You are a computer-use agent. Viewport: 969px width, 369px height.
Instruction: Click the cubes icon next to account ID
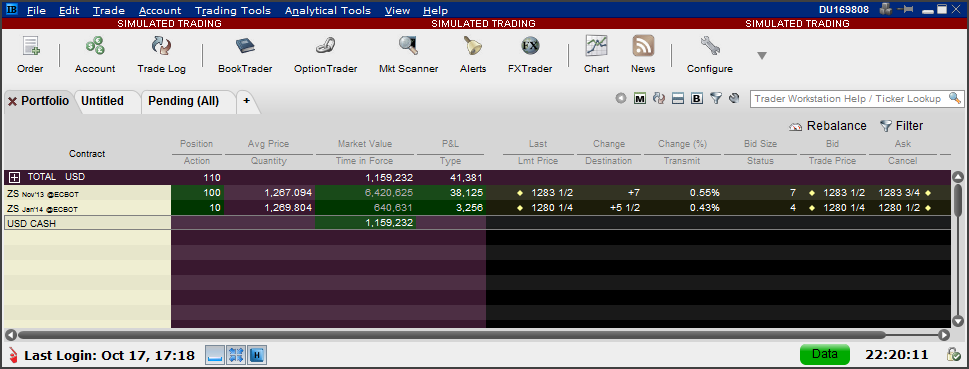tap(887, 10)
